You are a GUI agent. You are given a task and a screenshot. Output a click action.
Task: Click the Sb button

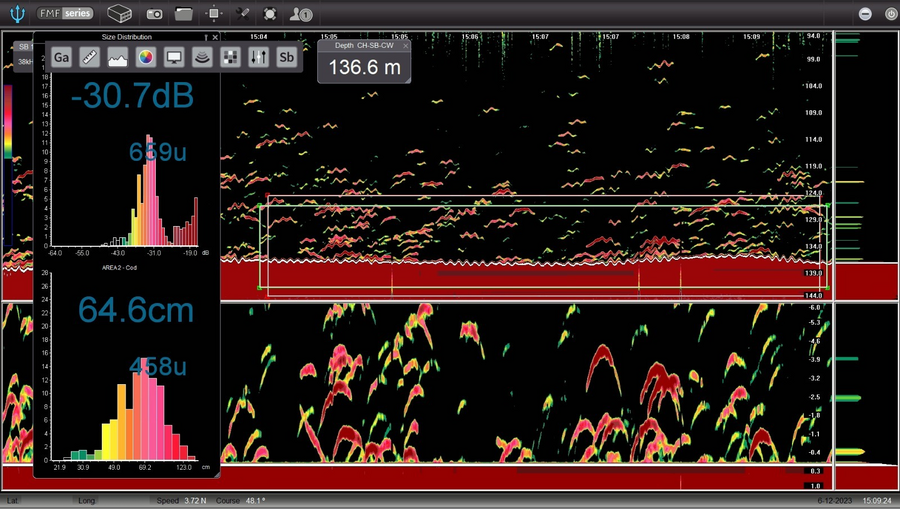(x=287, y=57)
